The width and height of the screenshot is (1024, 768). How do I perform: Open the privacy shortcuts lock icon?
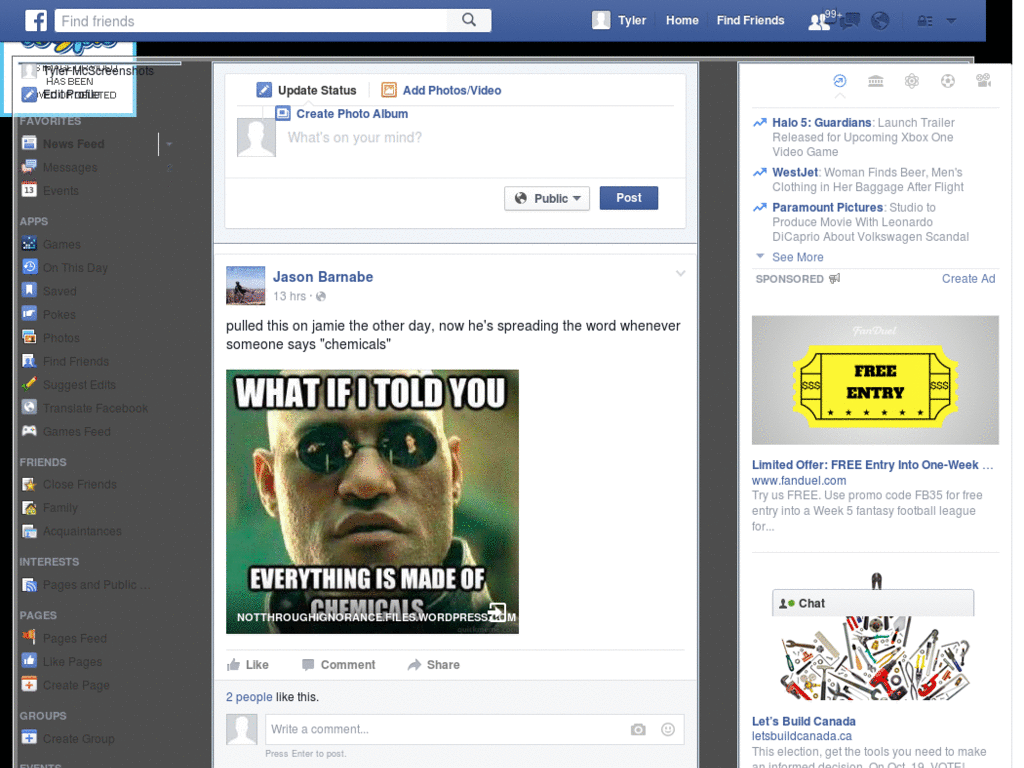click(x=924, y=21)
